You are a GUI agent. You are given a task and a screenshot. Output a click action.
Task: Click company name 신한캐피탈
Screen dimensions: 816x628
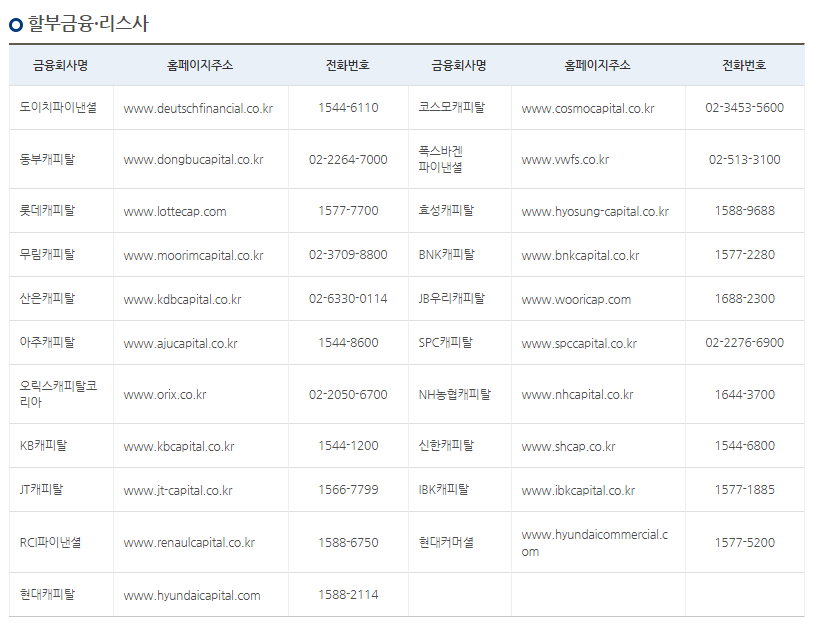[x=446, y=445]
